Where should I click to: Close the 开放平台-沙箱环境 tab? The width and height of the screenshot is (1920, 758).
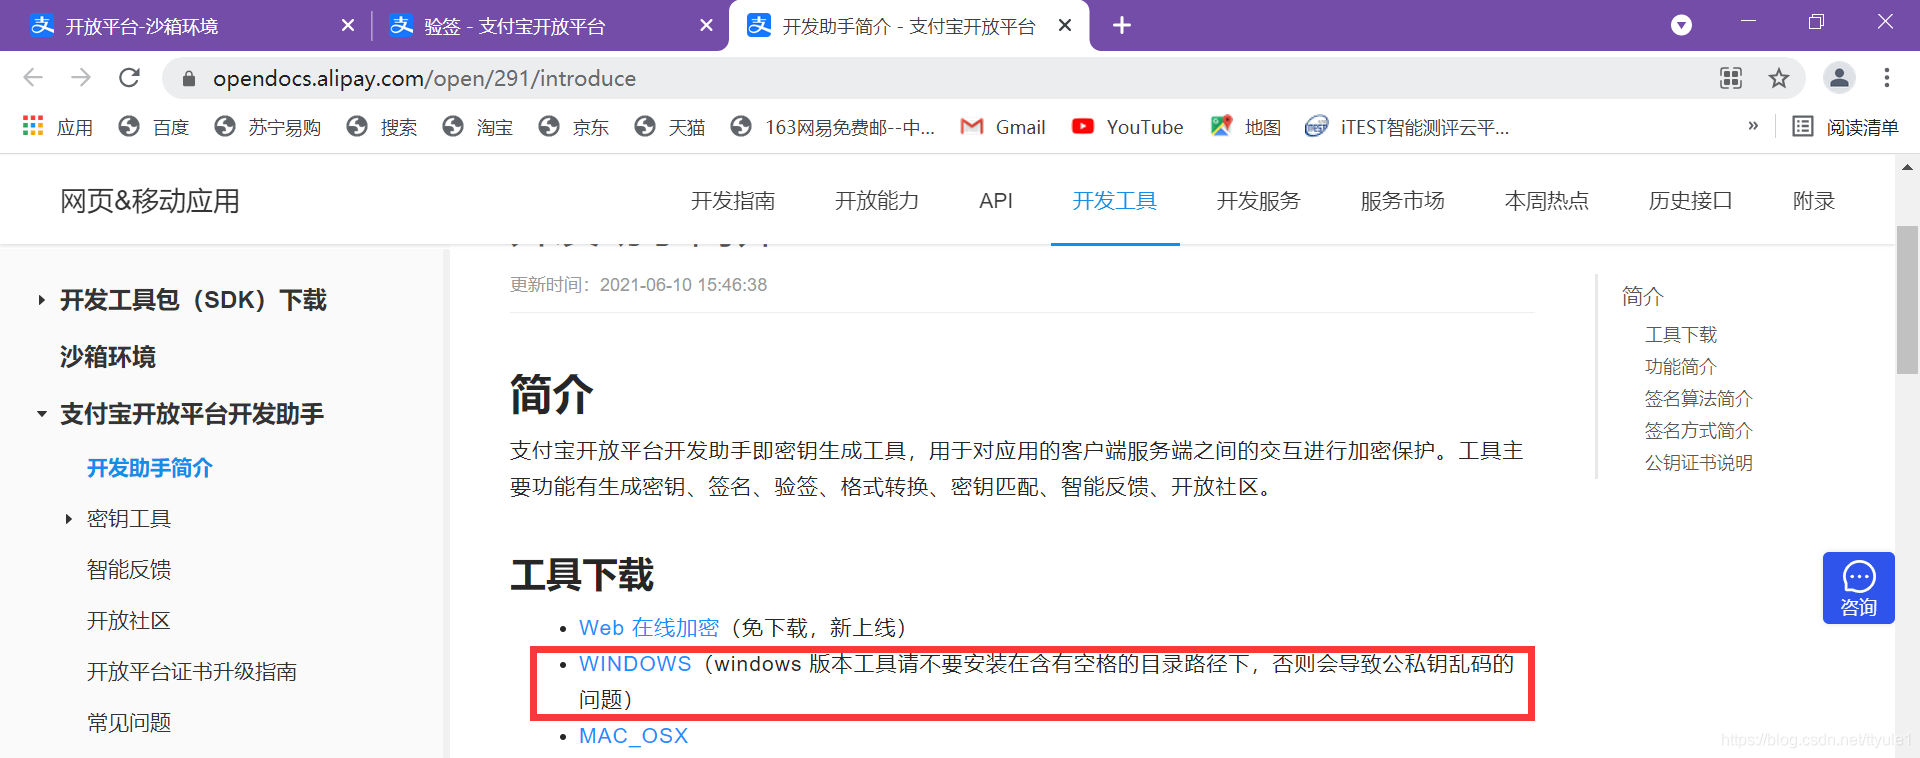pos(348,25)
